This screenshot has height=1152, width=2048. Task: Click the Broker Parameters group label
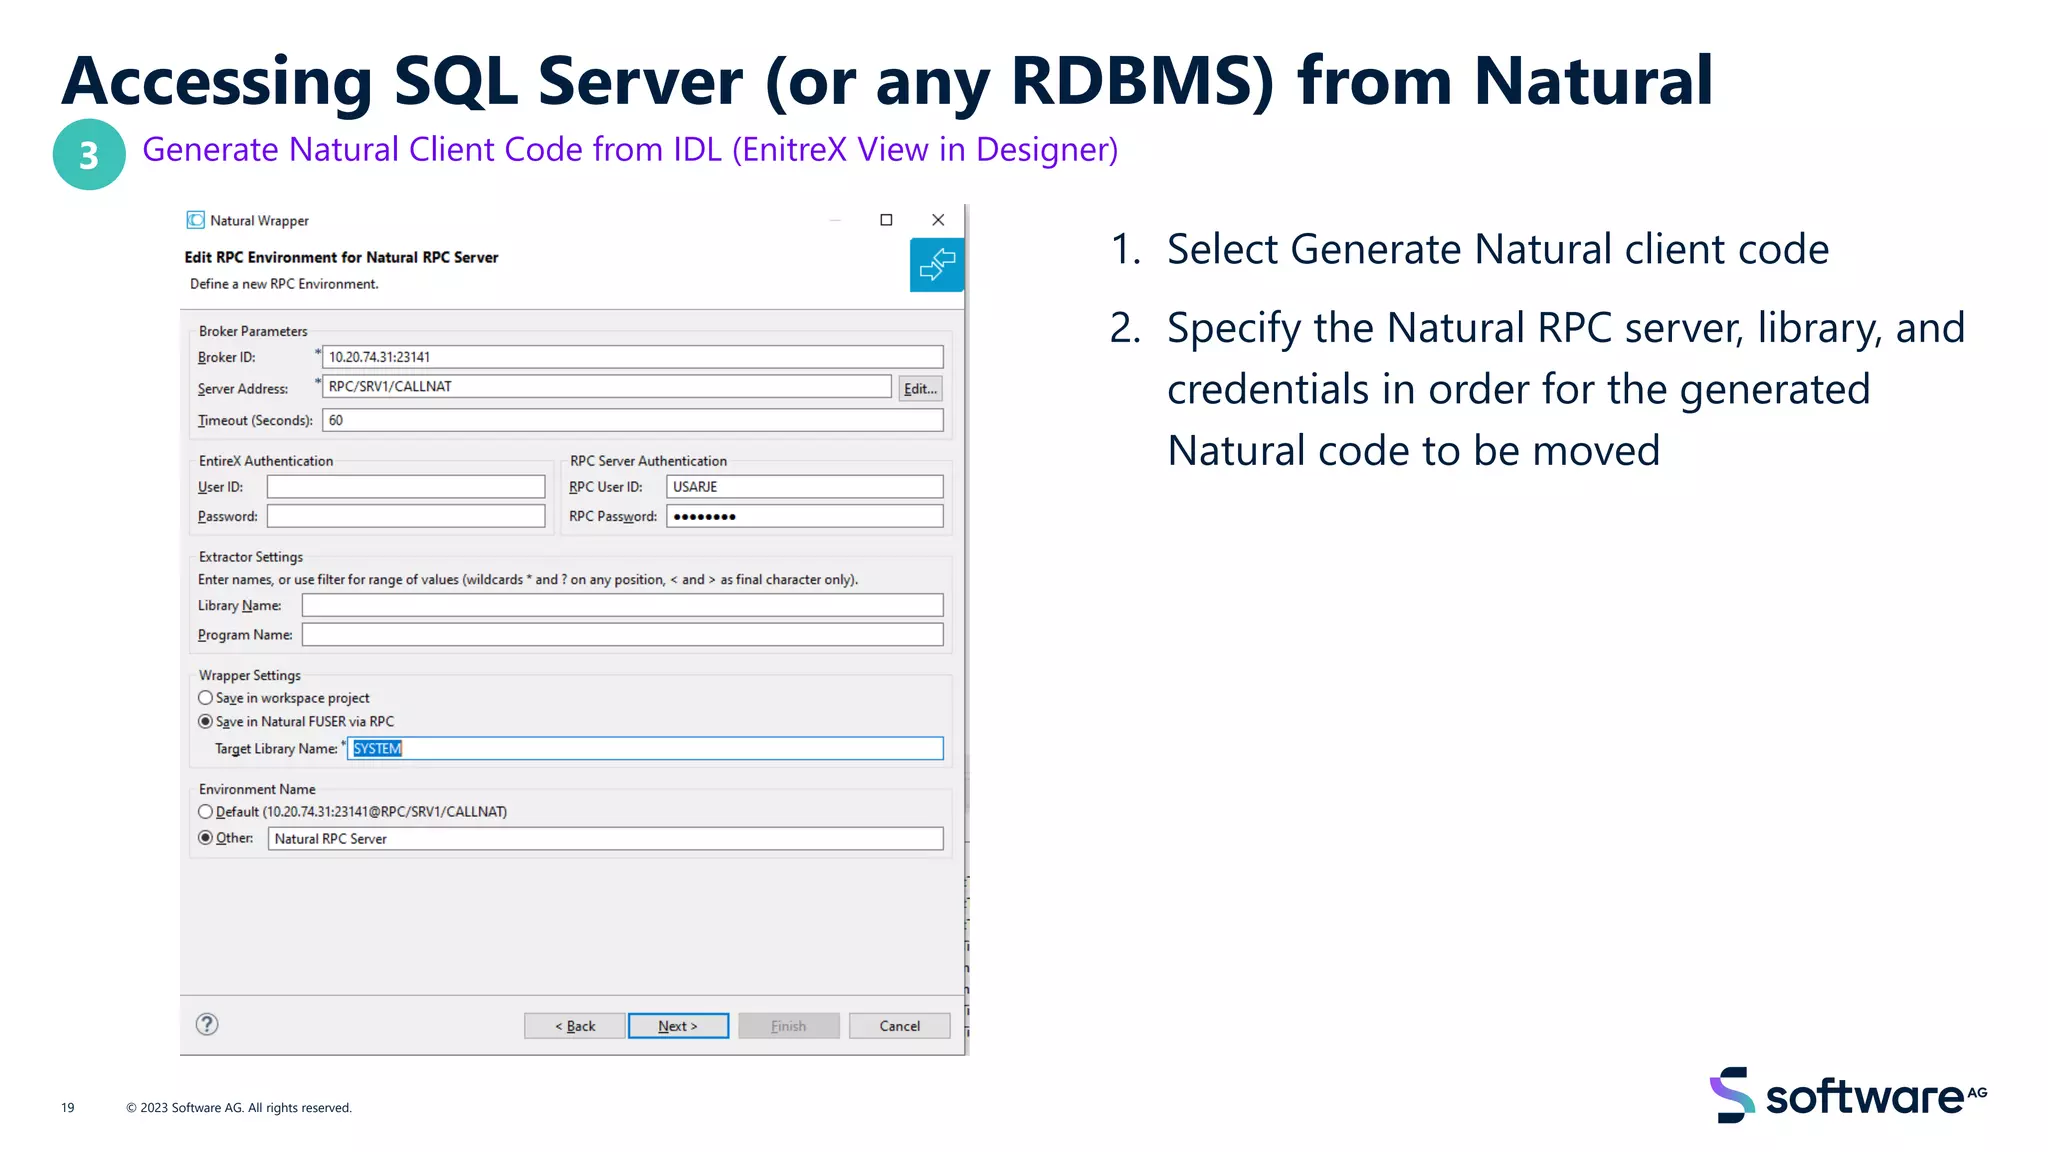[253, 331]
